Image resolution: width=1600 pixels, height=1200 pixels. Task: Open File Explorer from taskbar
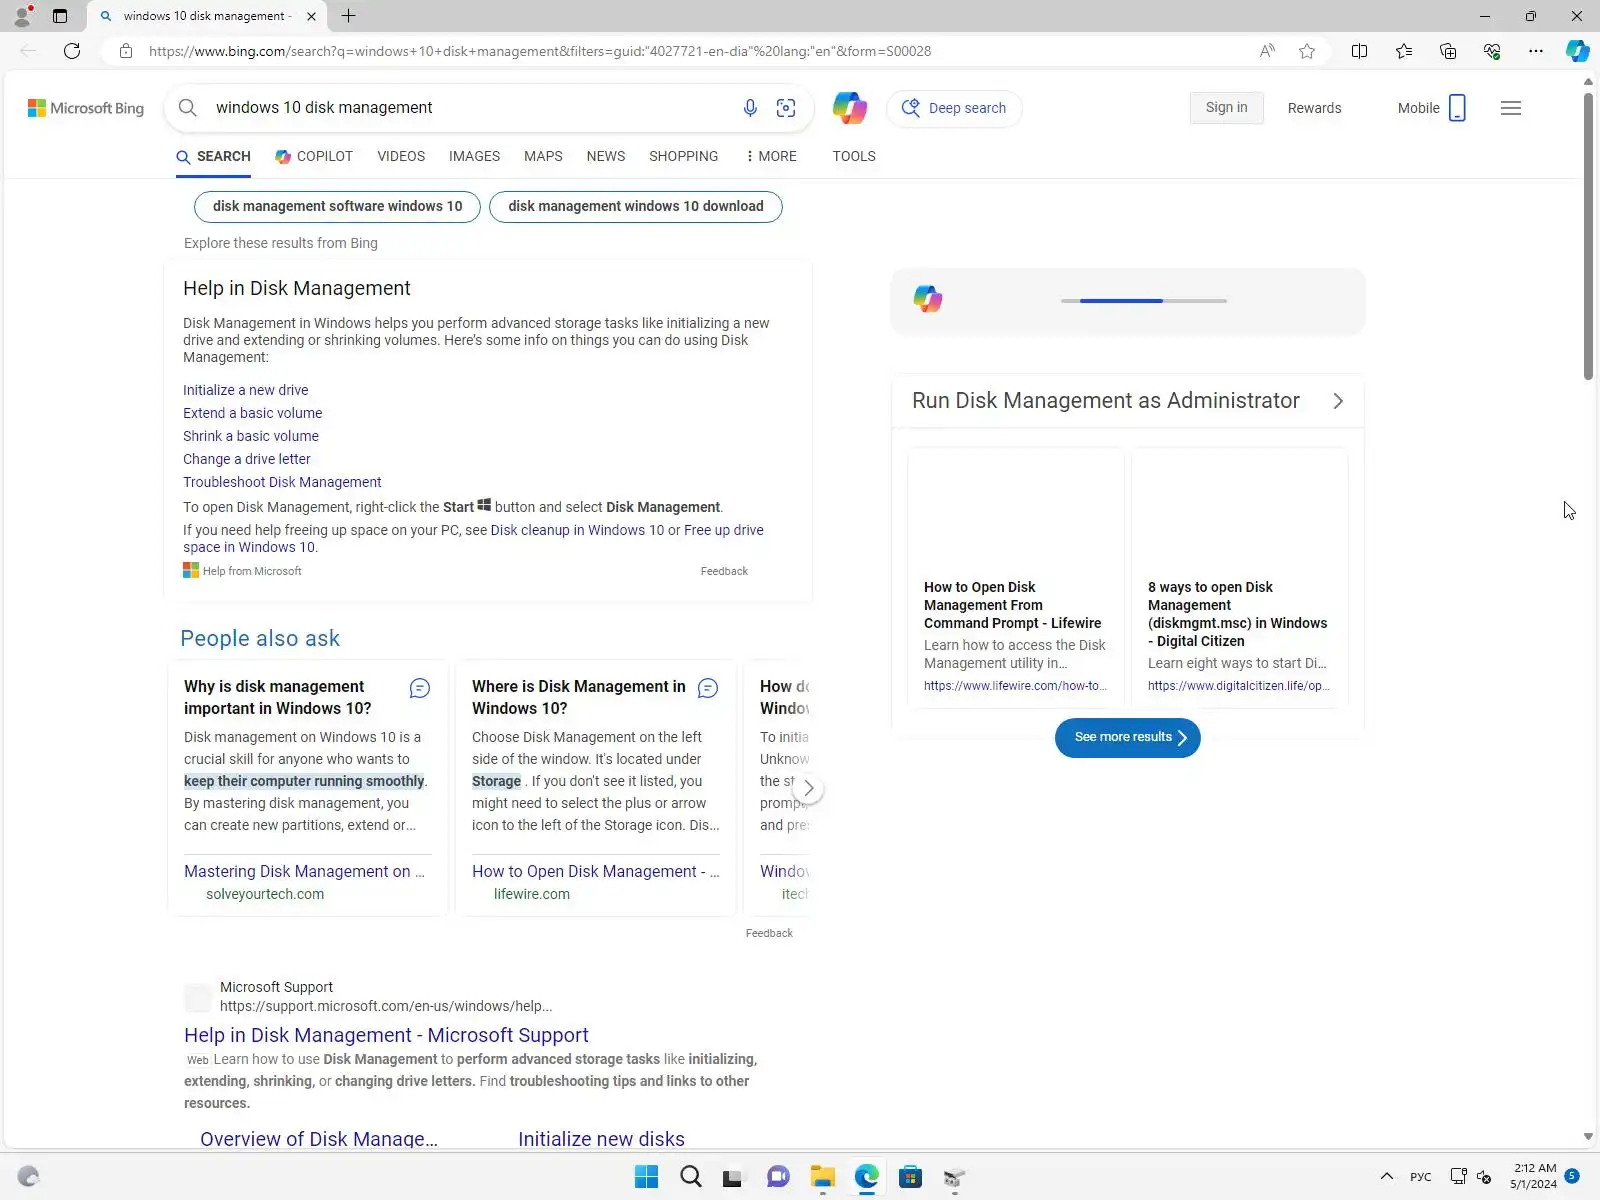pyautogui.click(x=822, y=1176)
